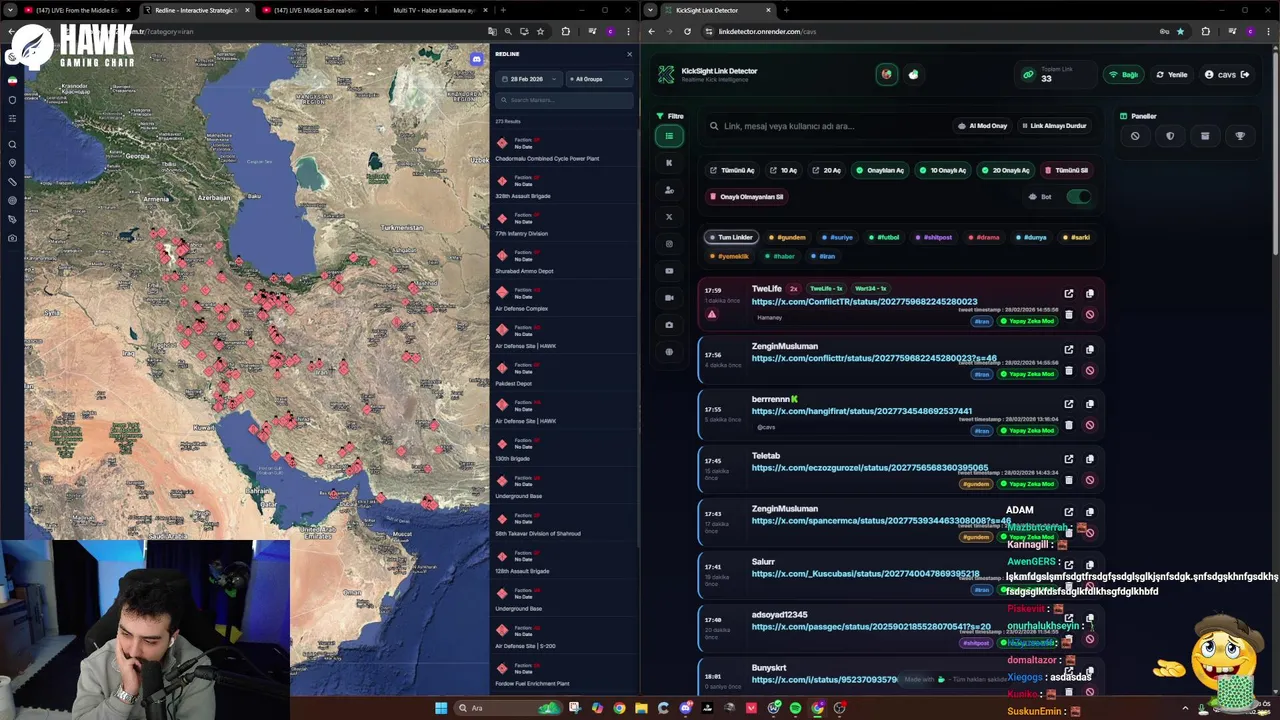This screenshot has width=1280, height=720.
Task: Select the second round avatar theme button
Action: coord(913,75)
